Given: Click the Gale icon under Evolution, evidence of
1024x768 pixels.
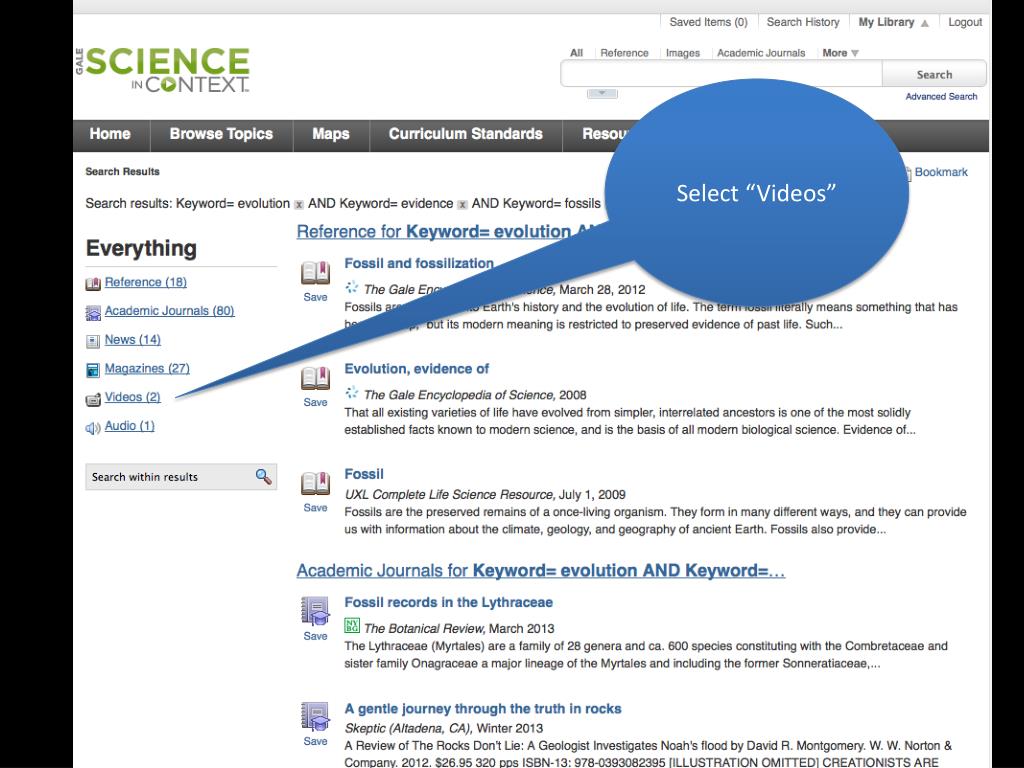Looking at the screenshot, I should (x=351, y=392).
